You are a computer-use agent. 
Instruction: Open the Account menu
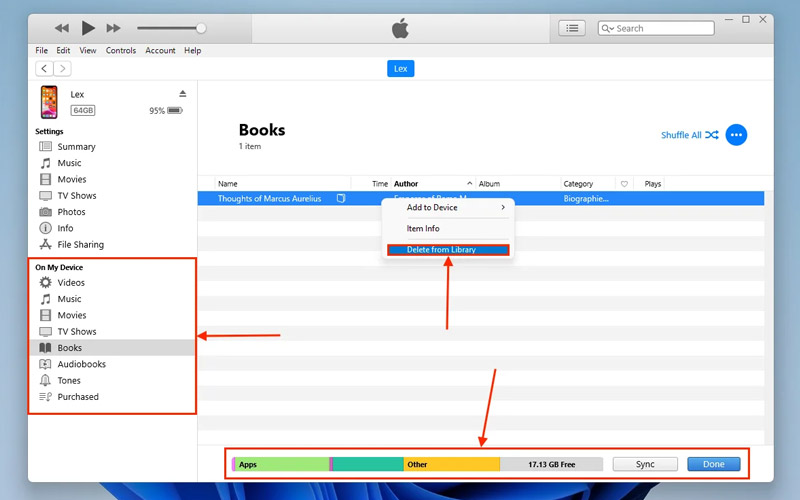(x=160, y=50)
